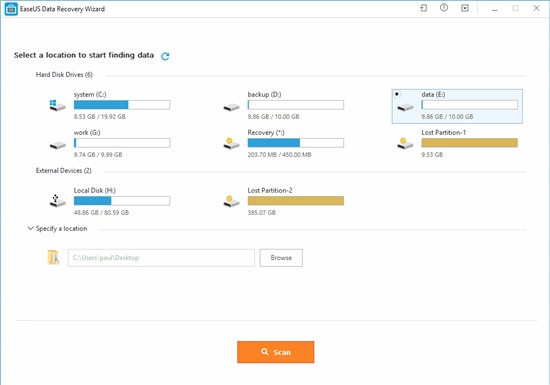
Task: Click '9.53 GB' size text
Action: click(432, 155)
